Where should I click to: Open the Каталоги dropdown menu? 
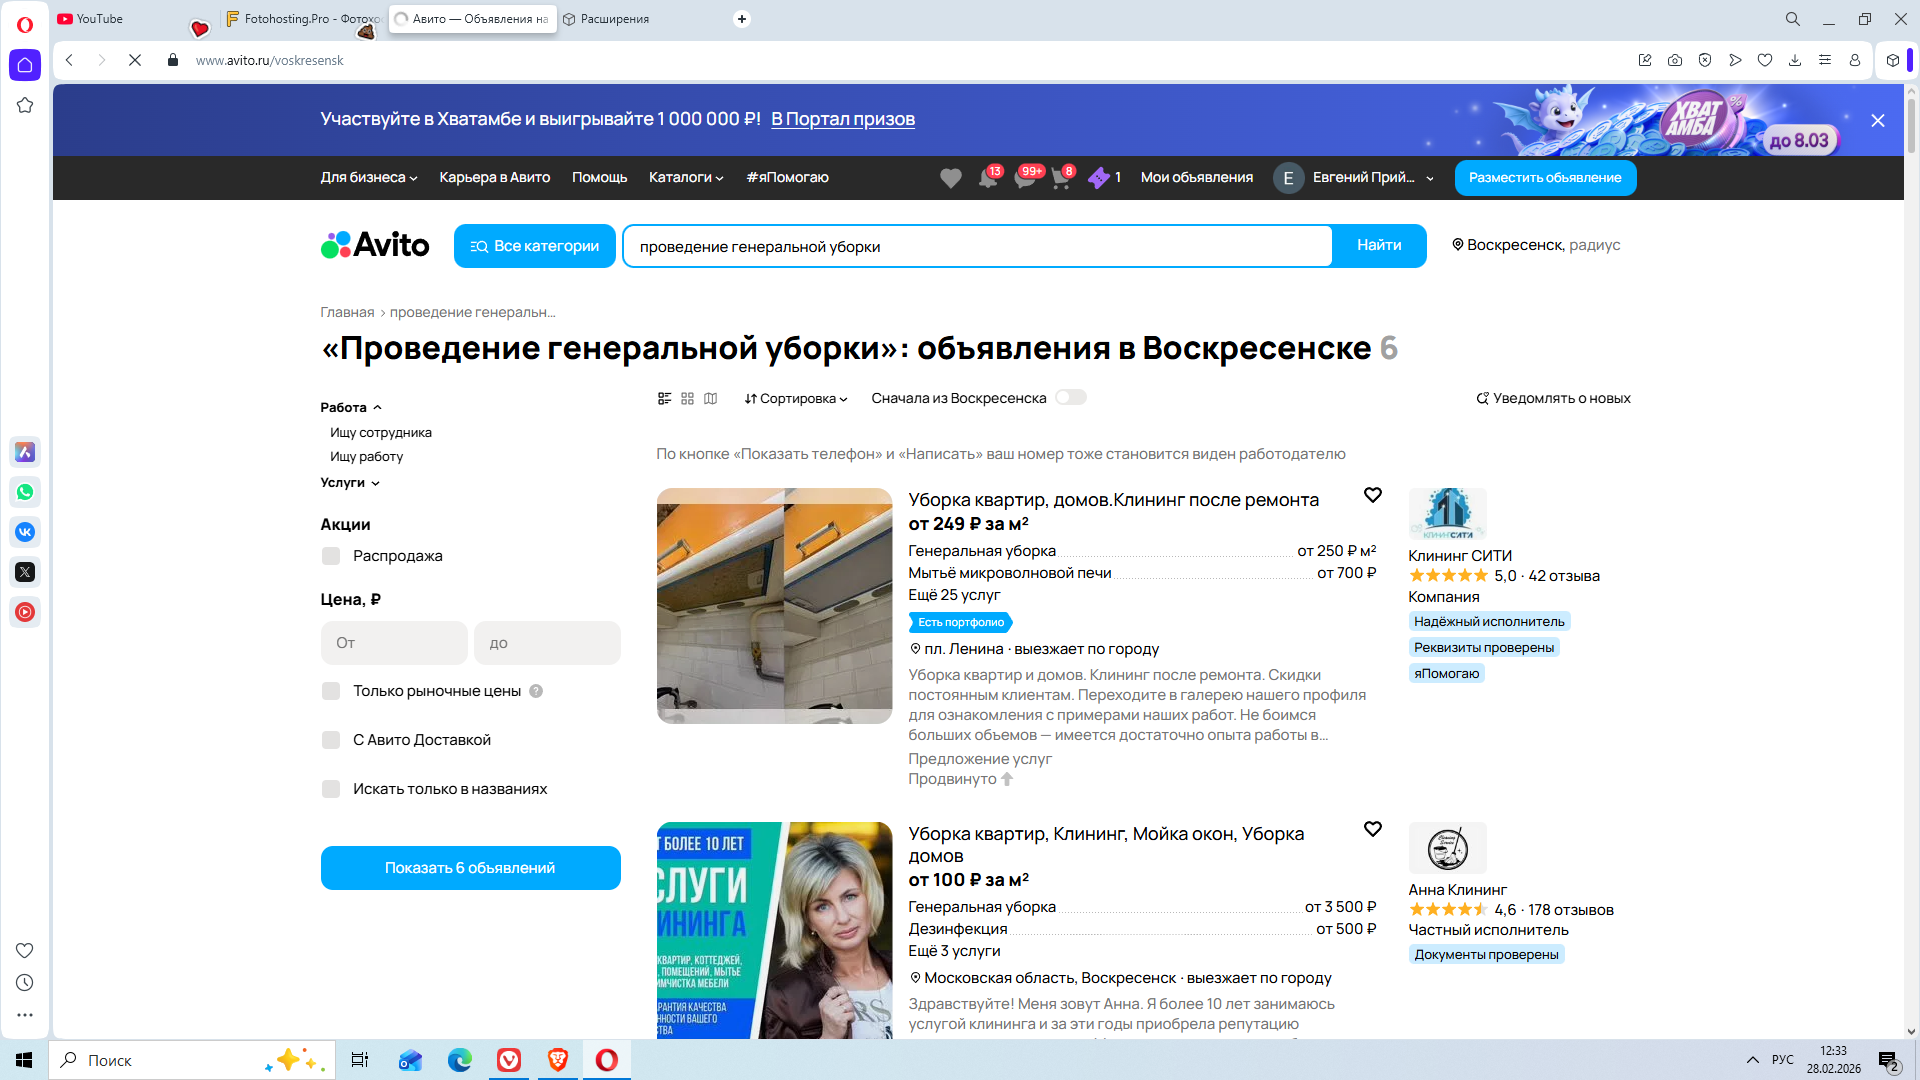685,178
